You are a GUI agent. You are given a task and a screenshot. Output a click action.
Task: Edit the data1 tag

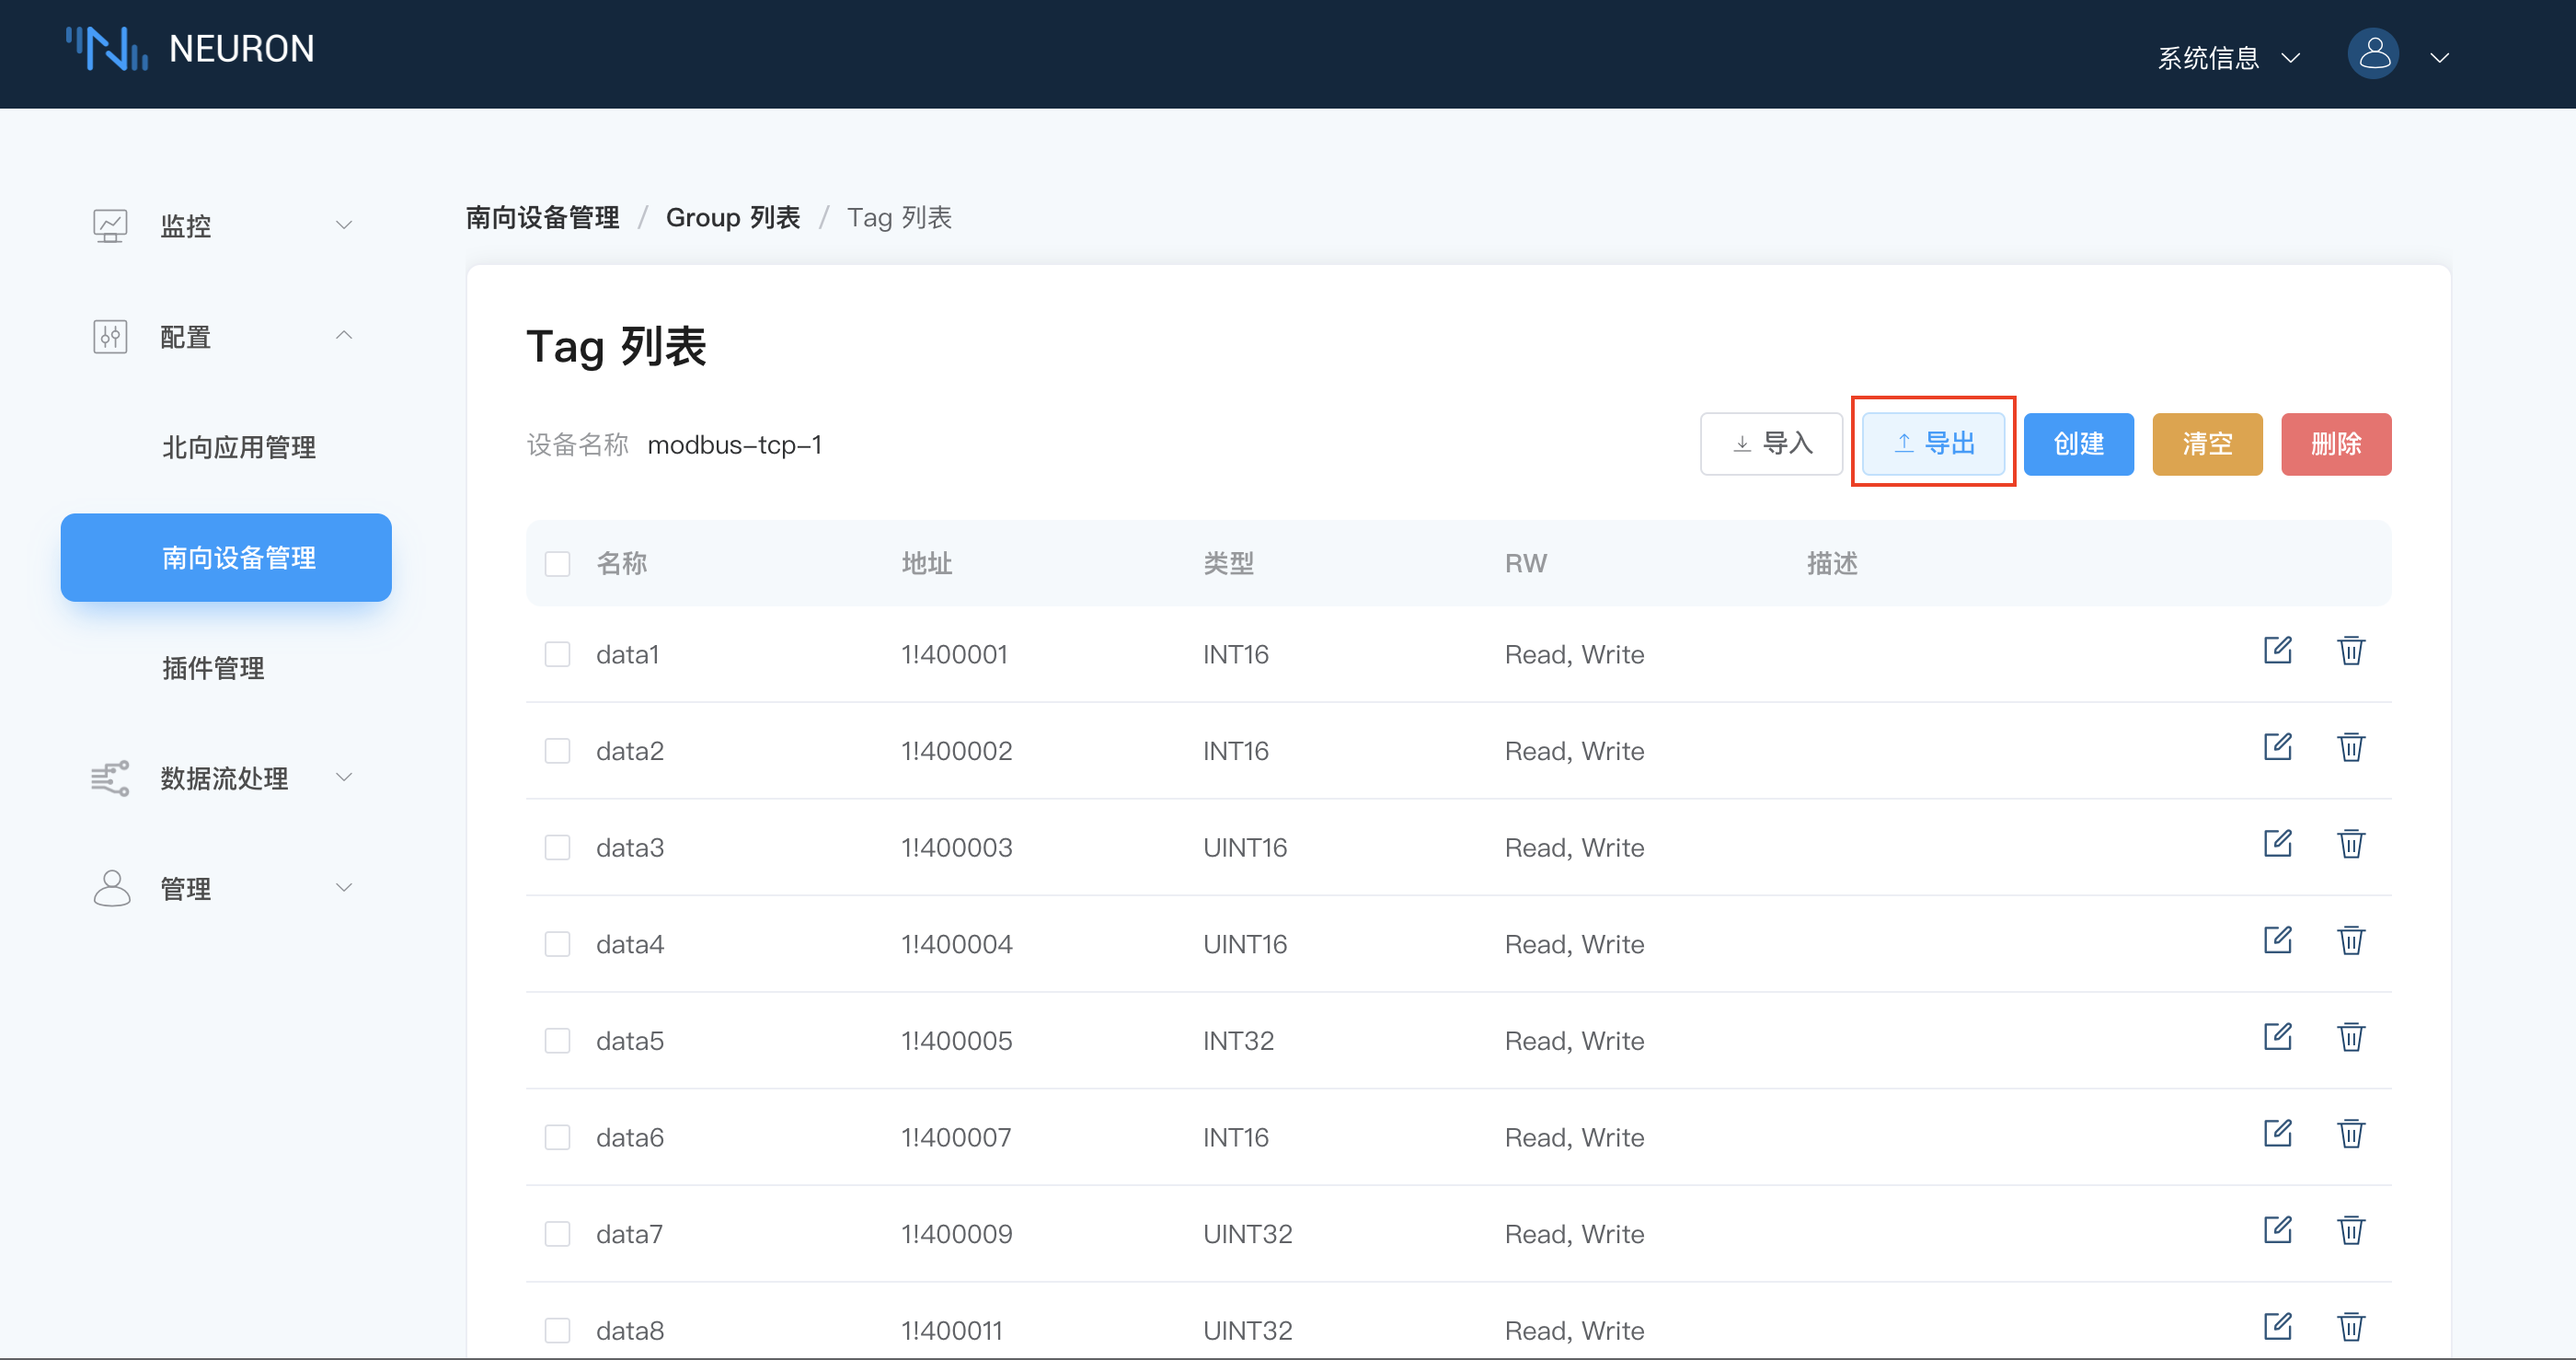[2277, 651]
